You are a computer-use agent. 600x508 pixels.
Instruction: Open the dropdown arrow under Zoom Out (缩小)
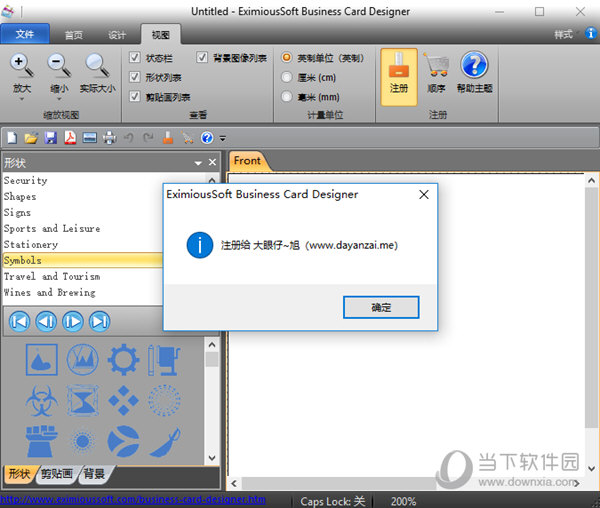59,99
